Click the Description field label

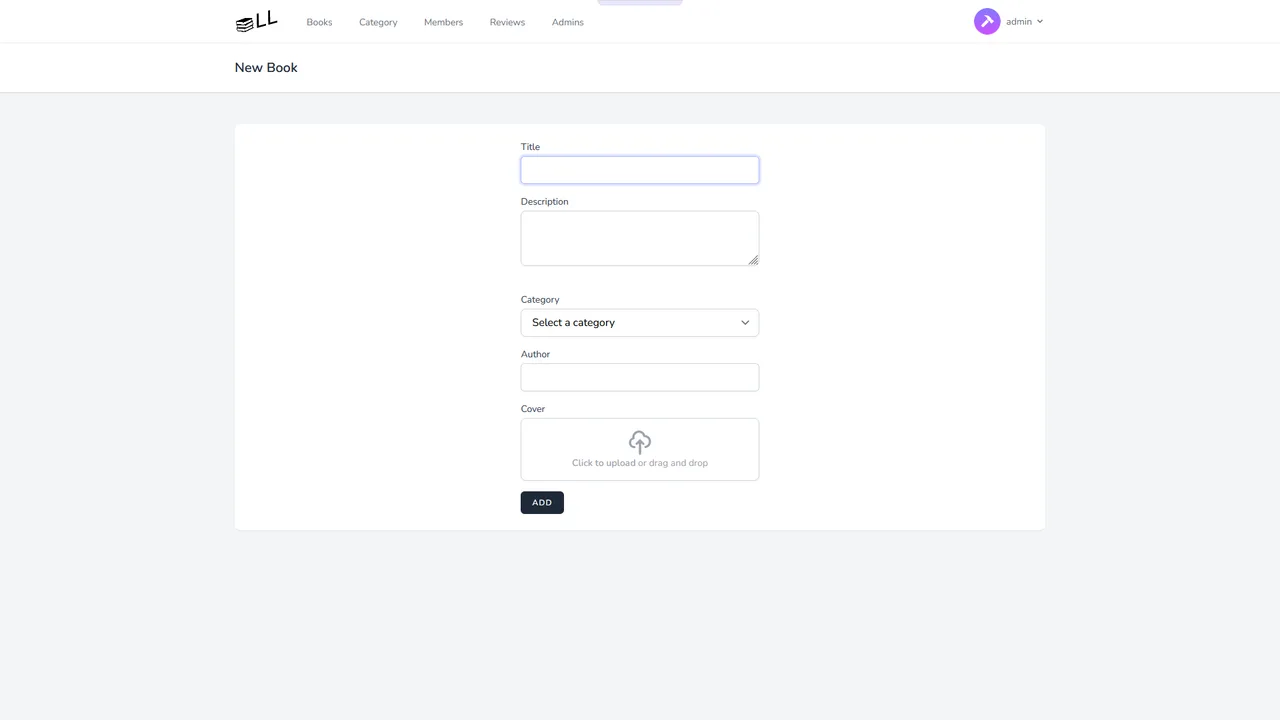pos(545,202)
